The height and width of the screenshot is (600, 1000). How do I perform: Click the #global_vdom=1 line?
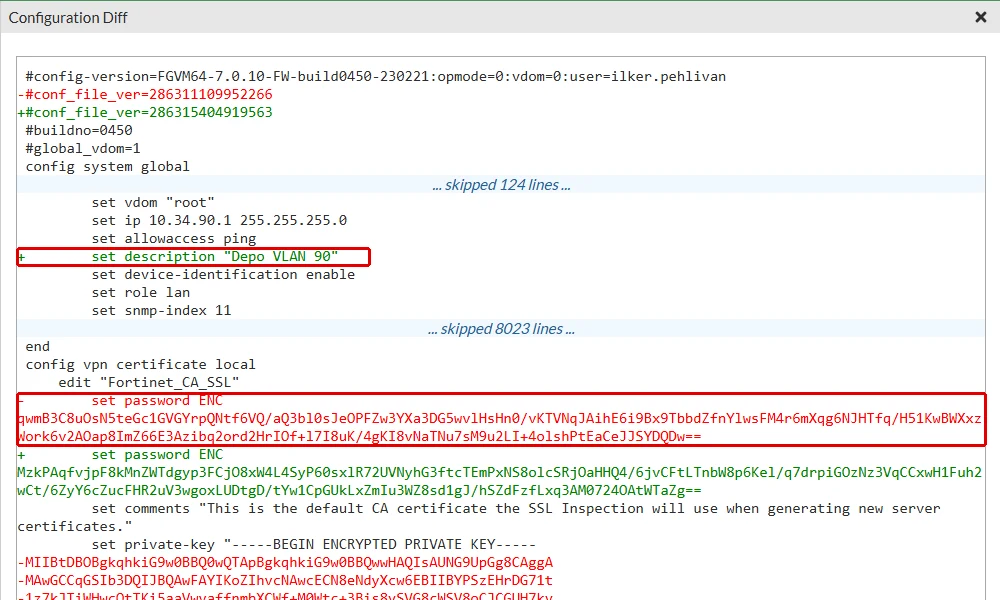(x=82, y=149)
